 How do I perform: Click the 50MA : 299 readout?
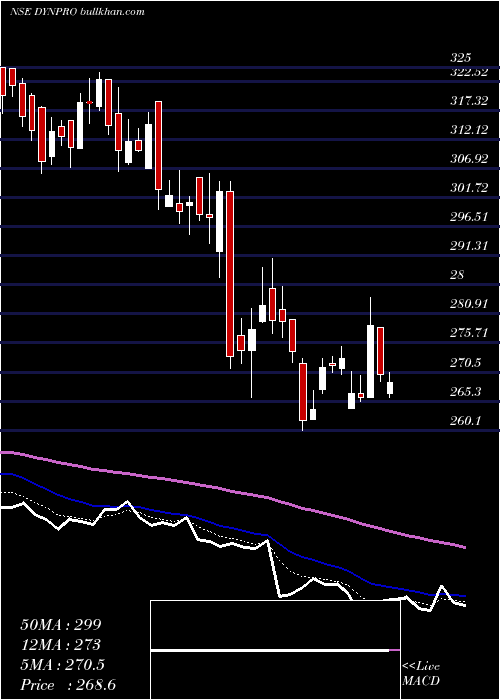pyautogui.click(x=61, y=625)
